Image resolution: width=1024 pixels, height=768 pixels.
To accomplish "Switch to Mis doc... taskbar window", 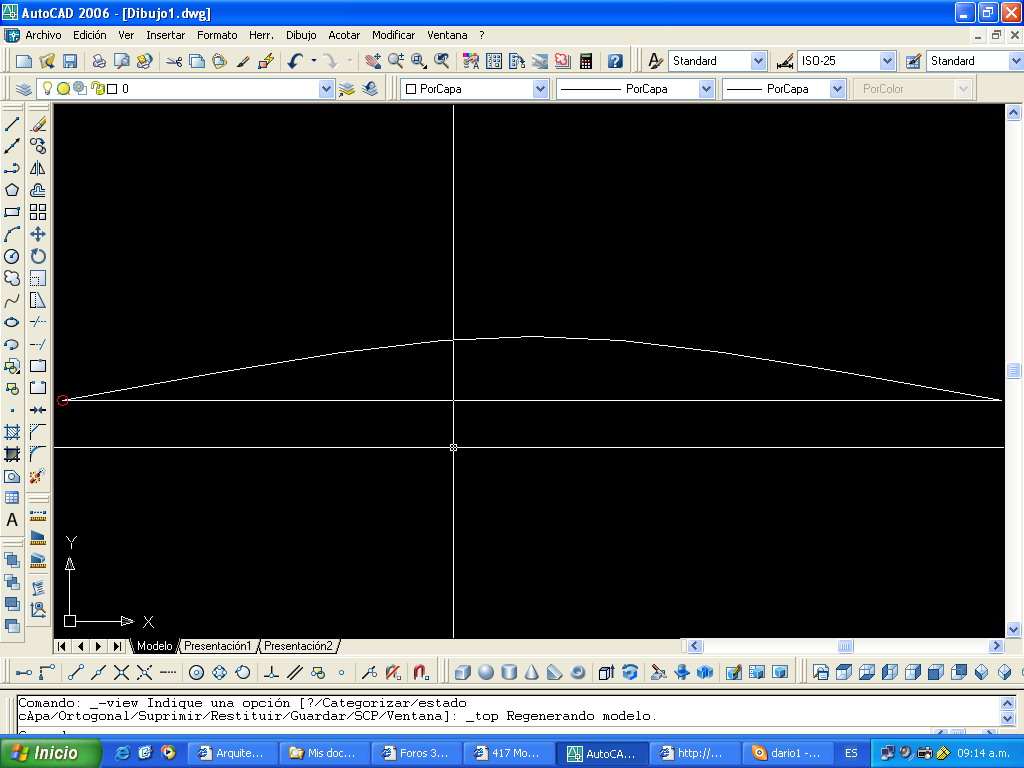I will (x=325, y=753).
